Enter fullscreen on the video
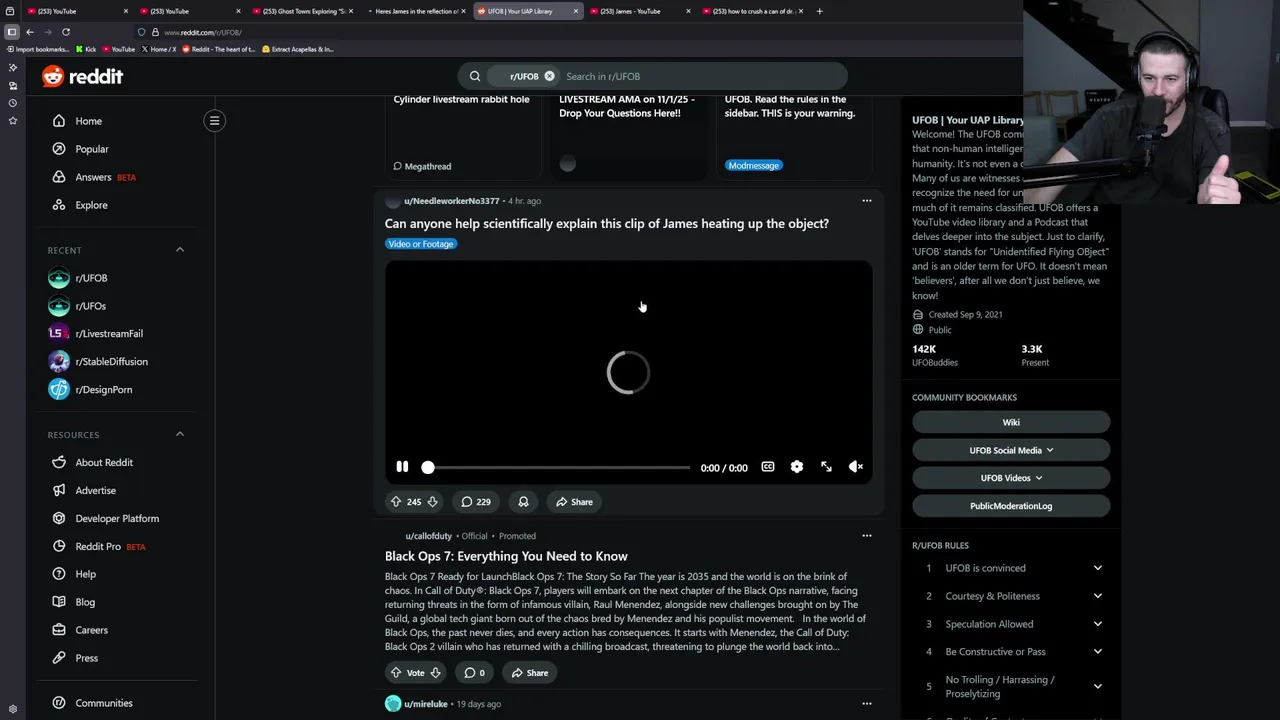Viewport: 1280px width, 720px height. pos(826,467)
